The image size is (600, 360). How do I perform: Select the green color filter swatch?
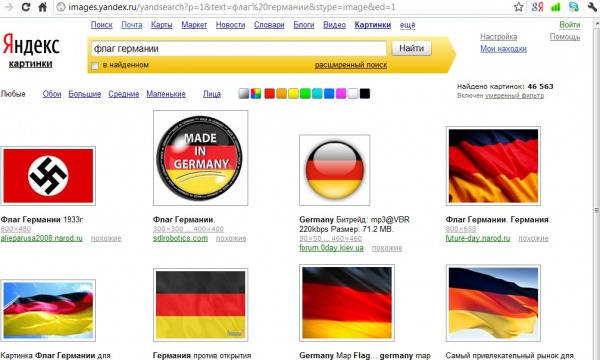click(x=305, y=93)
